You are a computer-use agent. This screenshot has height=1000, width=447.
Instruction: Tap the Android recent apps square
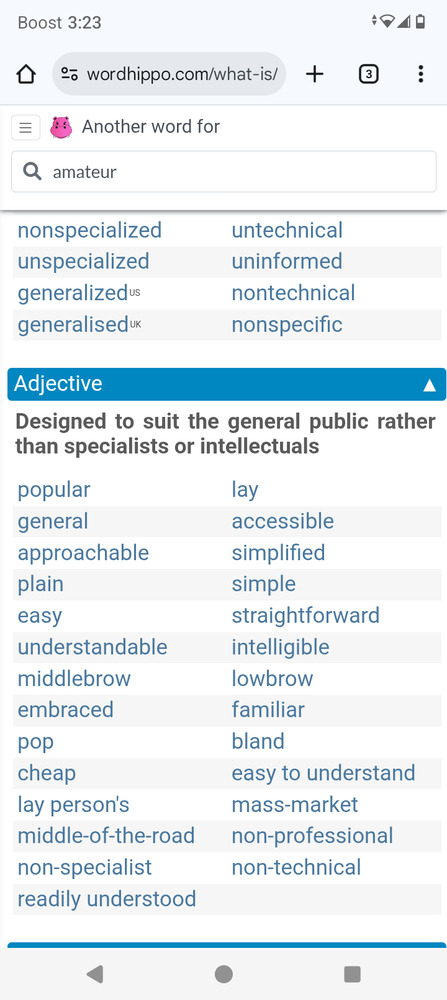(352, 973)
